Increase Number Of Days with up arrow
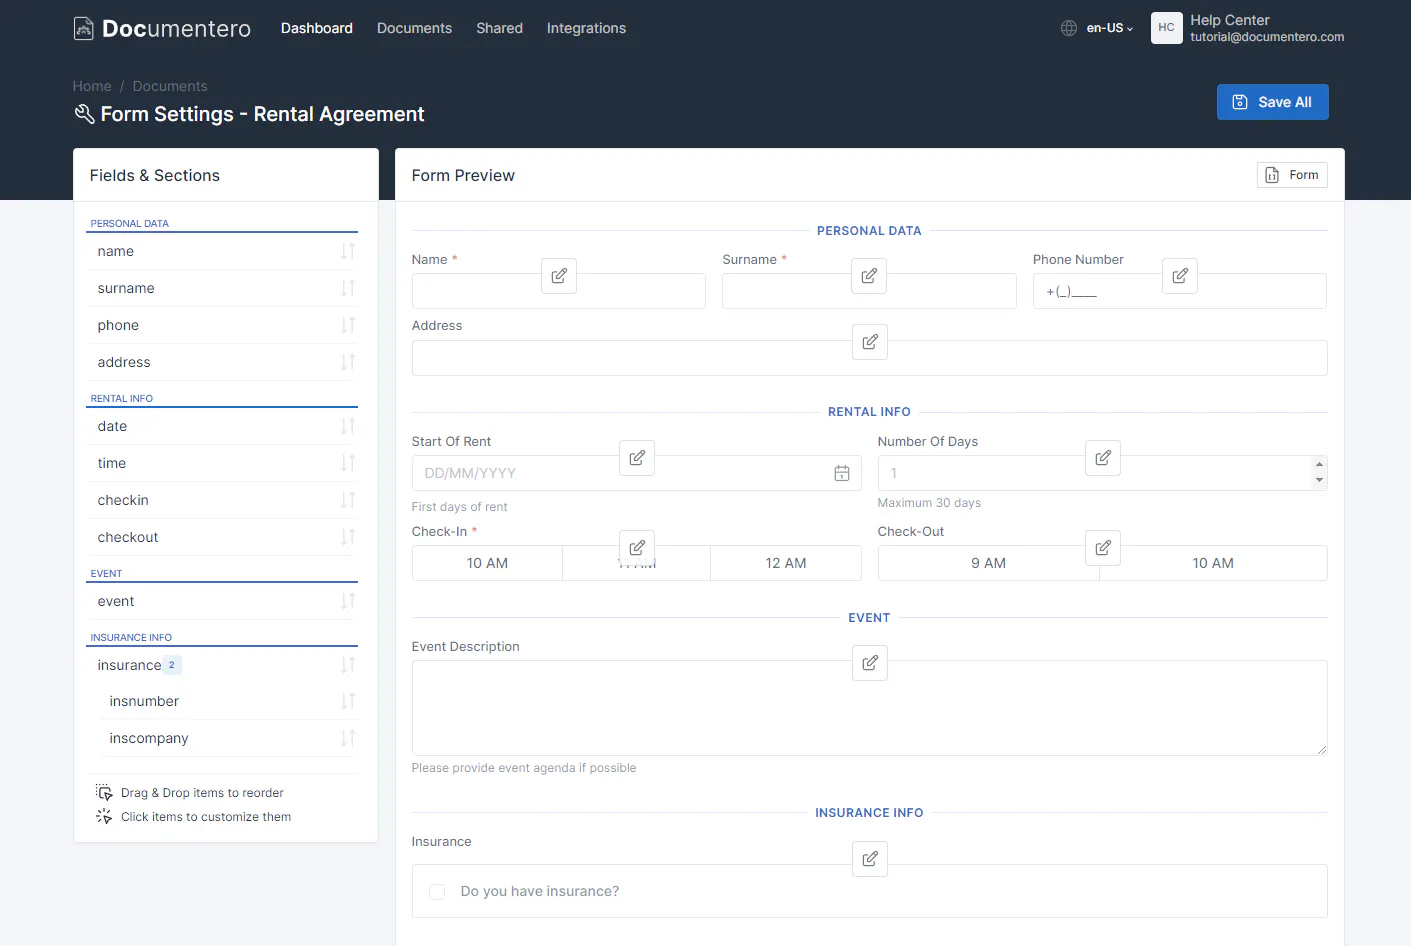This screenshot has width=1411, height=946. (1319, 464)
